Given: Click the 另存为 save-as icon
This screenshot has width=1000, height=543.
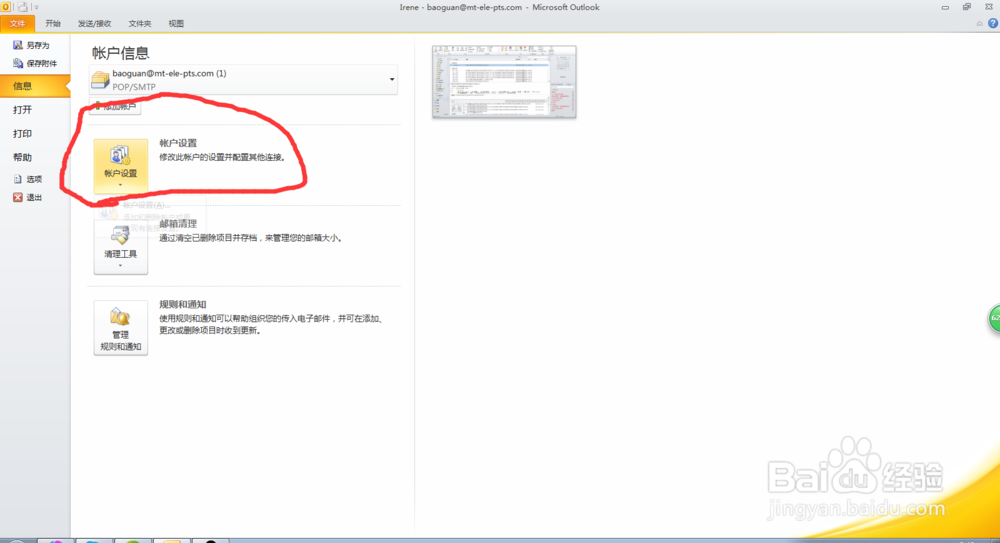Looking at the screenshot, I should click(x=18, y=45).
